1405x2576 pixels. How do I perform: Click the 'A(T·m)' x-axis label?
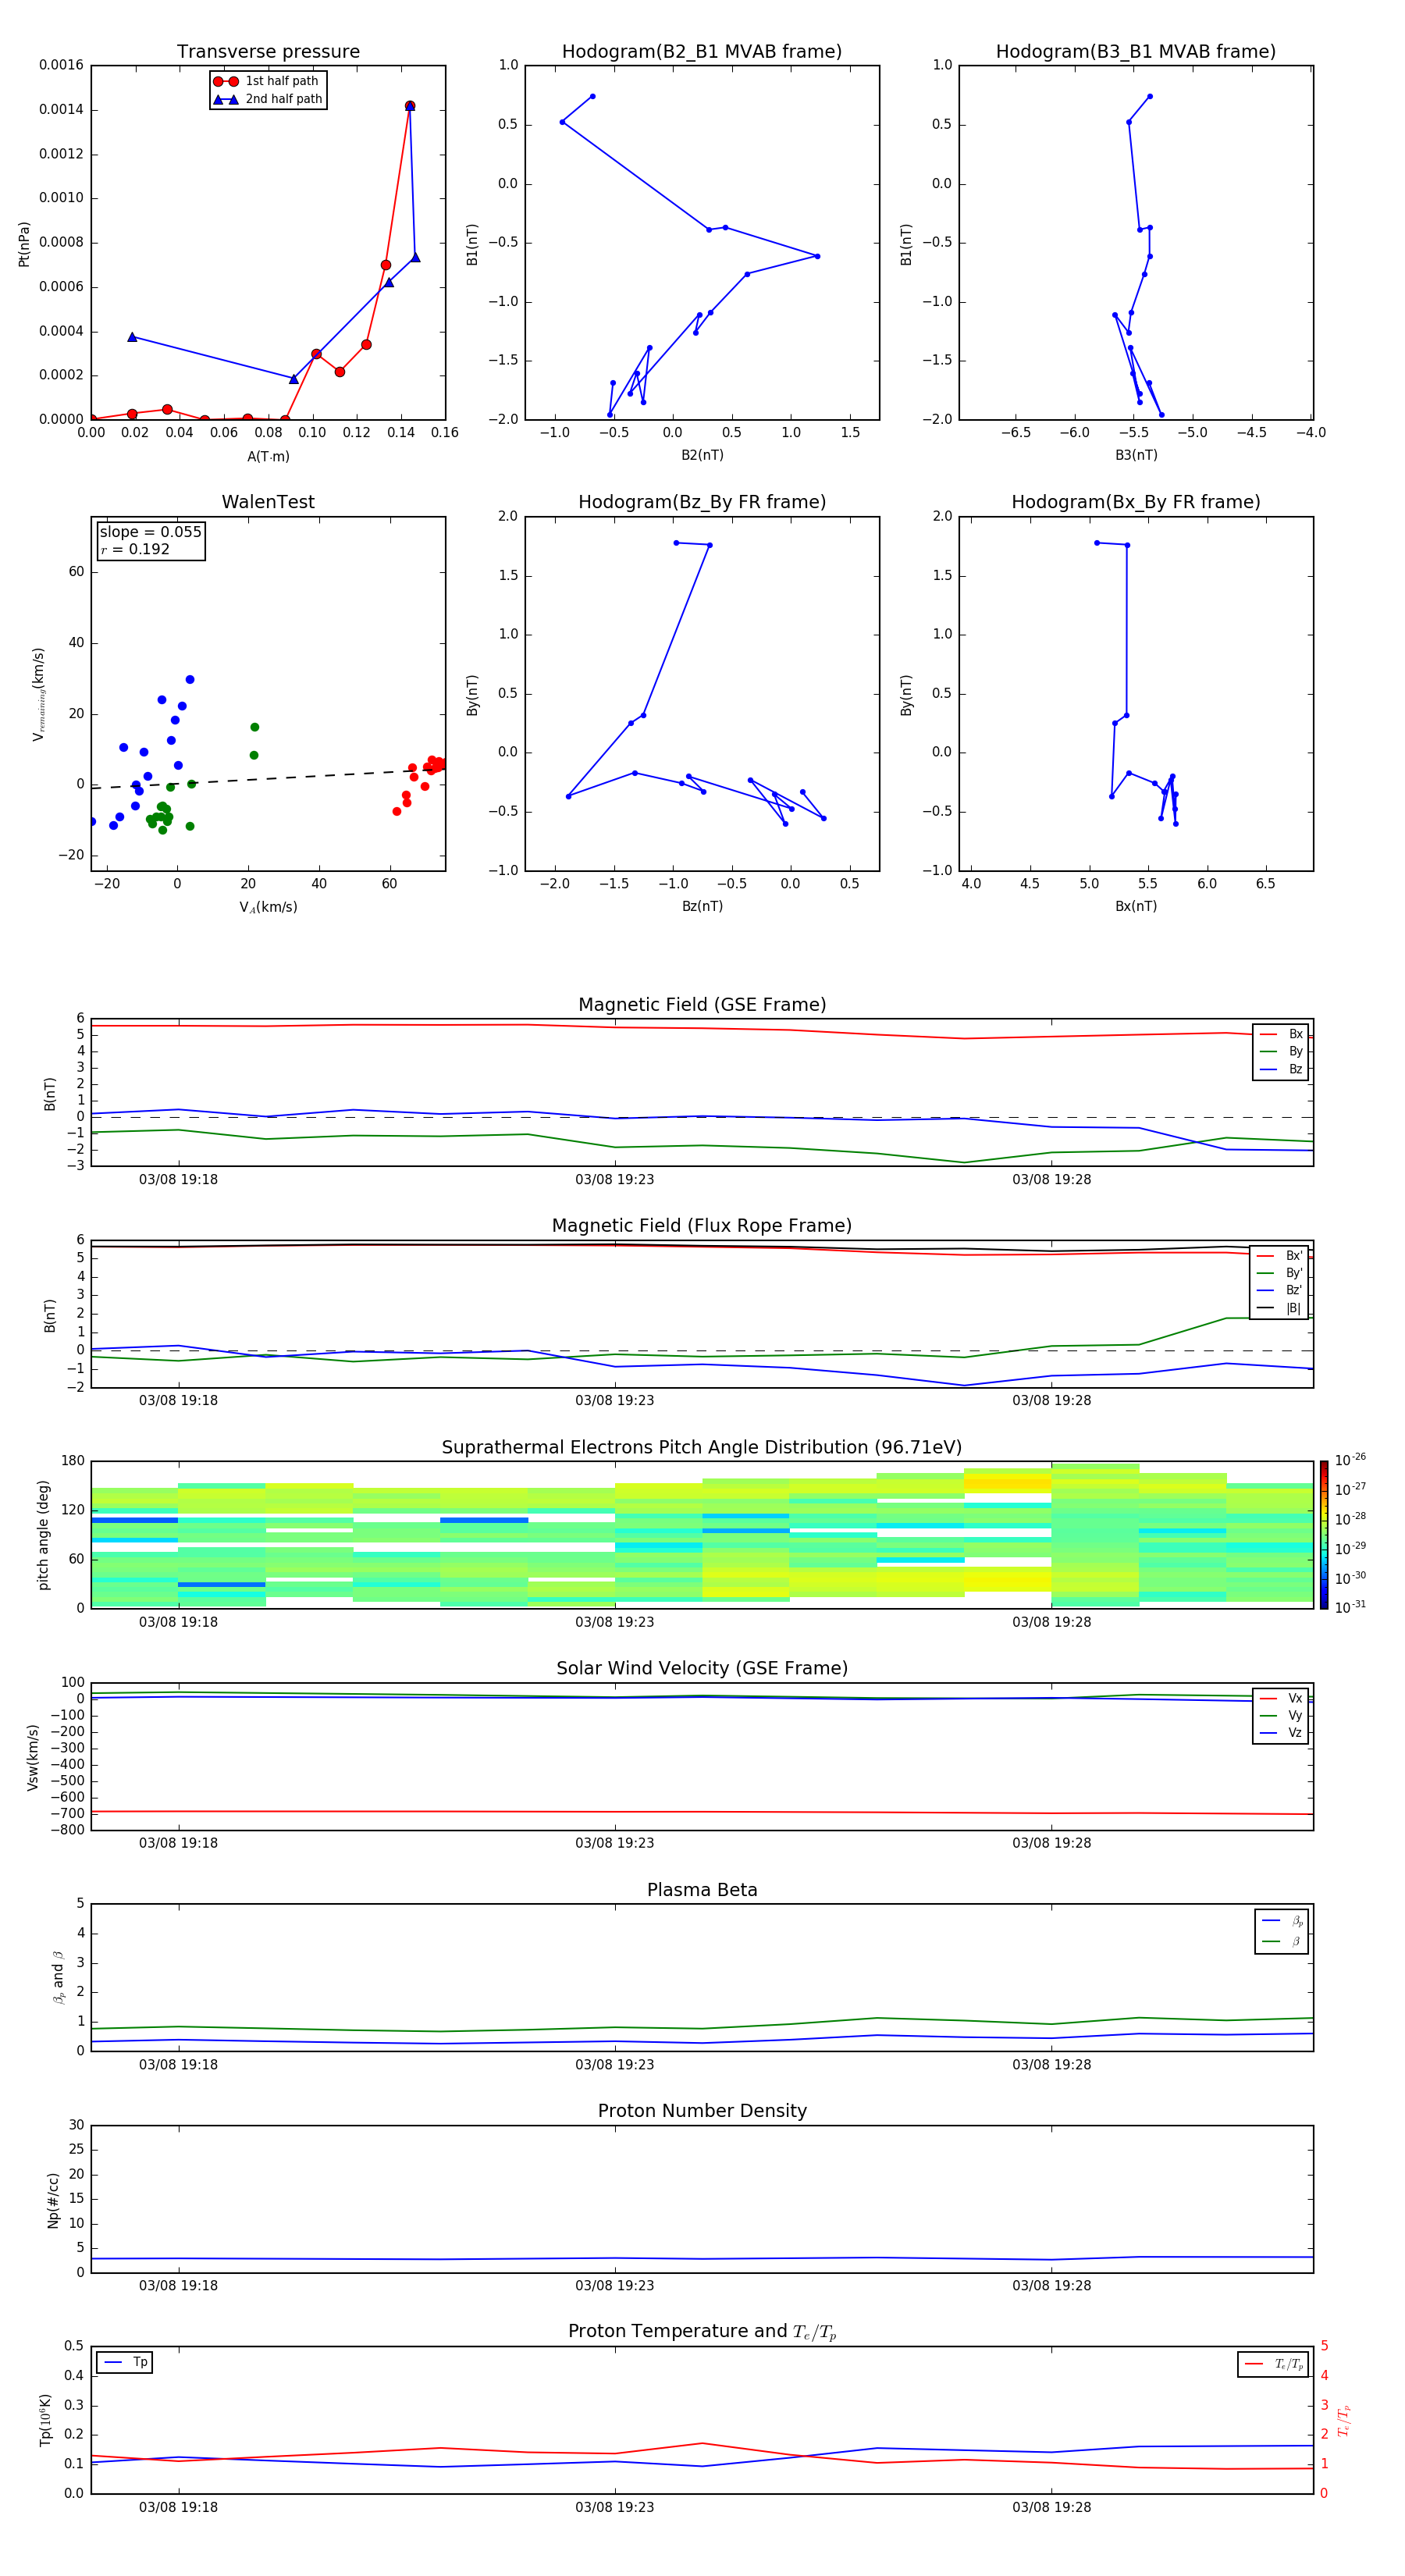(x=268, y=457)
